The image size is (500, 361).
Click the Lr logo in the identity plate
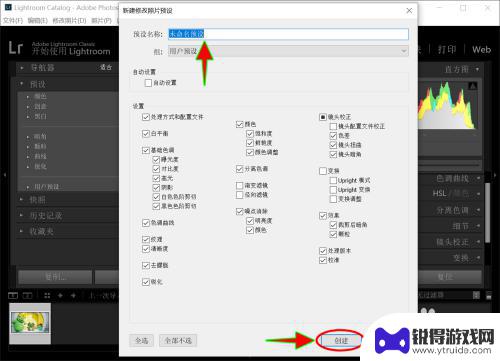click(16, 48)
